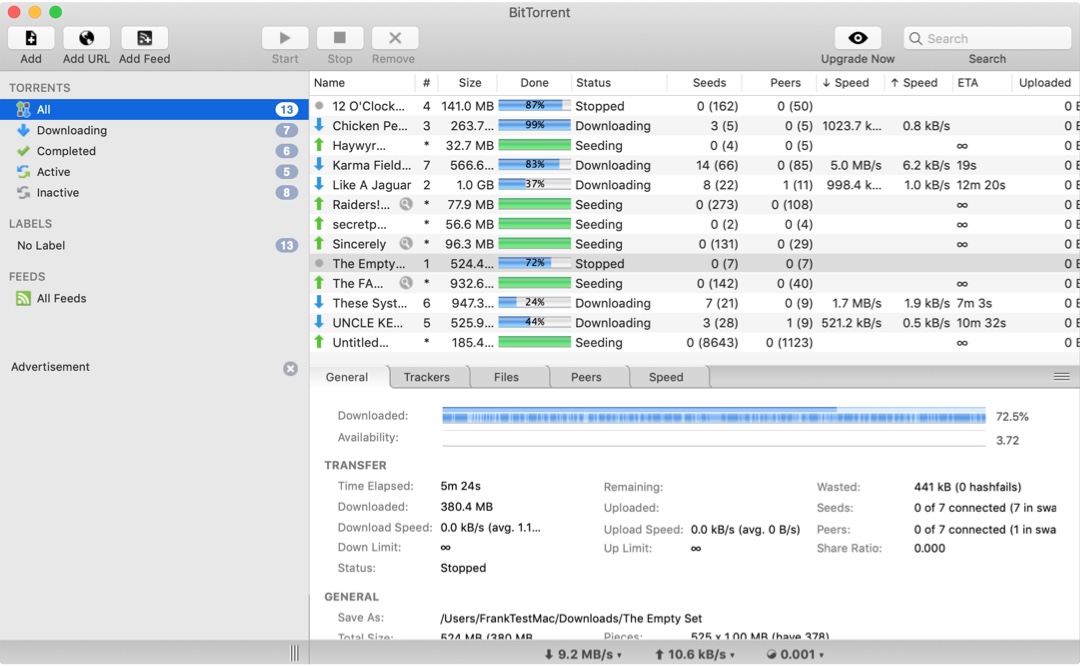The image size is (1080, 666).
Task: Click the Upgrade Now eye icon
Action: tap(858, 38)
